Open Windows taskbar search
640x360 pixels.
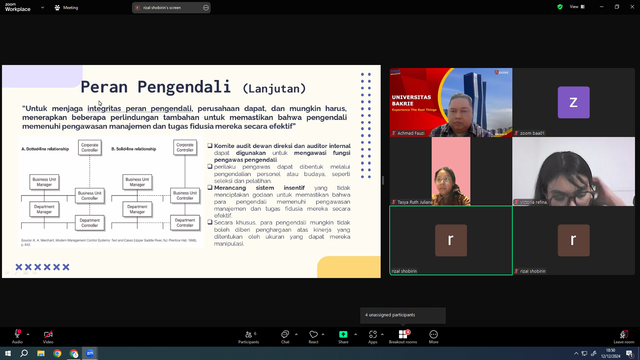point(24,353)
